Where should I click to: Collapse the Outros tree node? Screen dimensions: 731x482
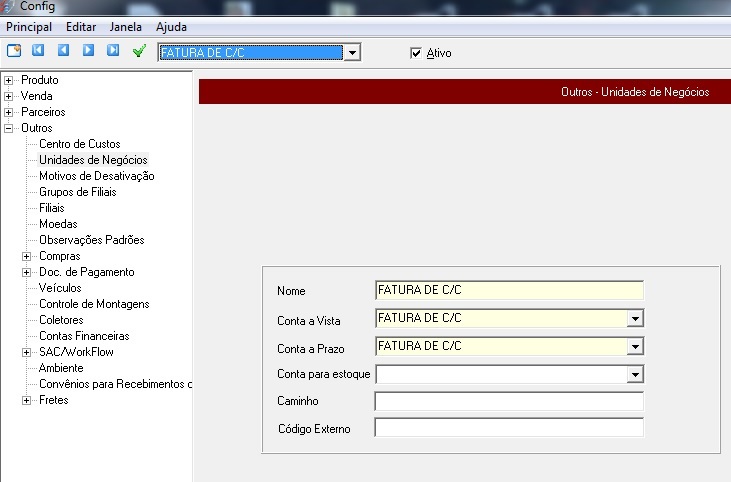9,128
